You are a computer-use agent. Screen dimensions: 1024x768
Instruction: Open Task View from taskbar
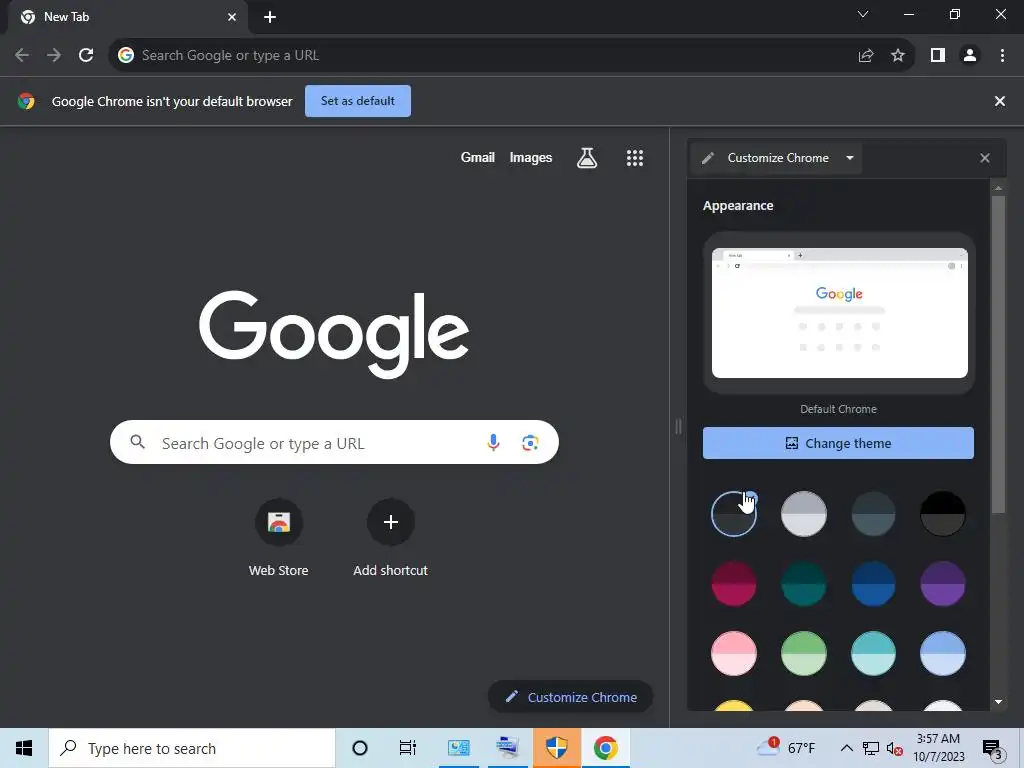coord(408,748)
